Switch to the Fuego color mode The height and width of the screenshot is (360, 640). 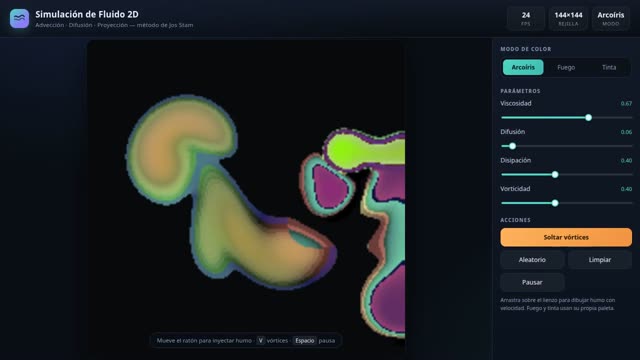pos(566,67)
